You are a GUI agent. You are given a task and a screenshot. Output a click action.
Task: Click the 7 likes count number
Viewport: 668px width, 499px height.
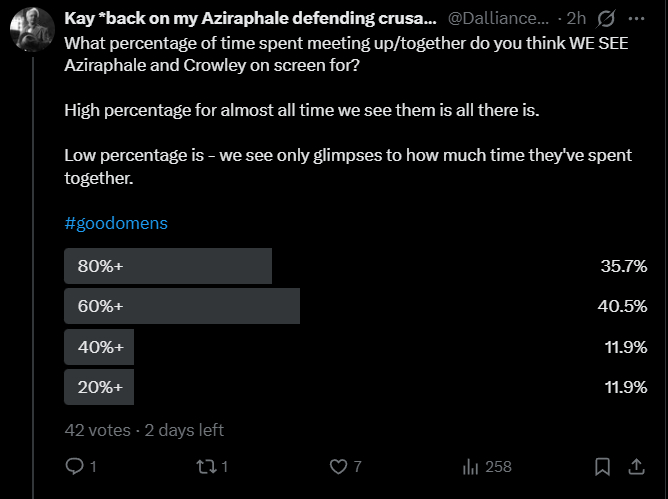pos(357,466)
